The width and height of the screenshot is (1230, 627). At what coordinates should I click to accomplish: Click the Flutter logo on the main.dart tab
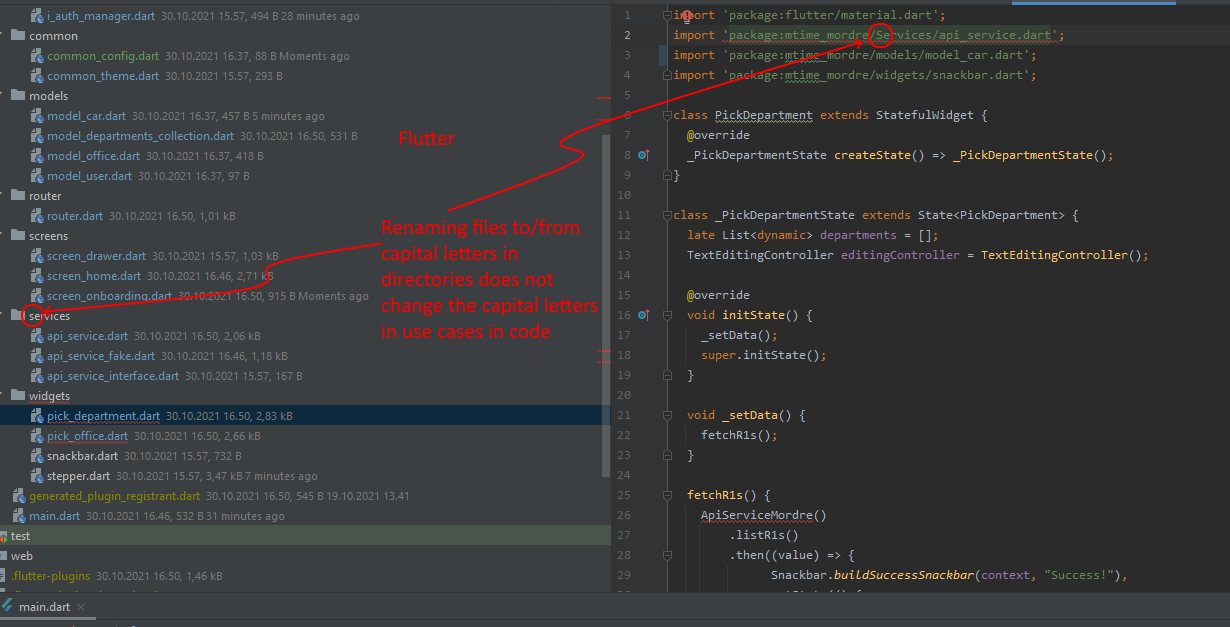coord(8,606)
